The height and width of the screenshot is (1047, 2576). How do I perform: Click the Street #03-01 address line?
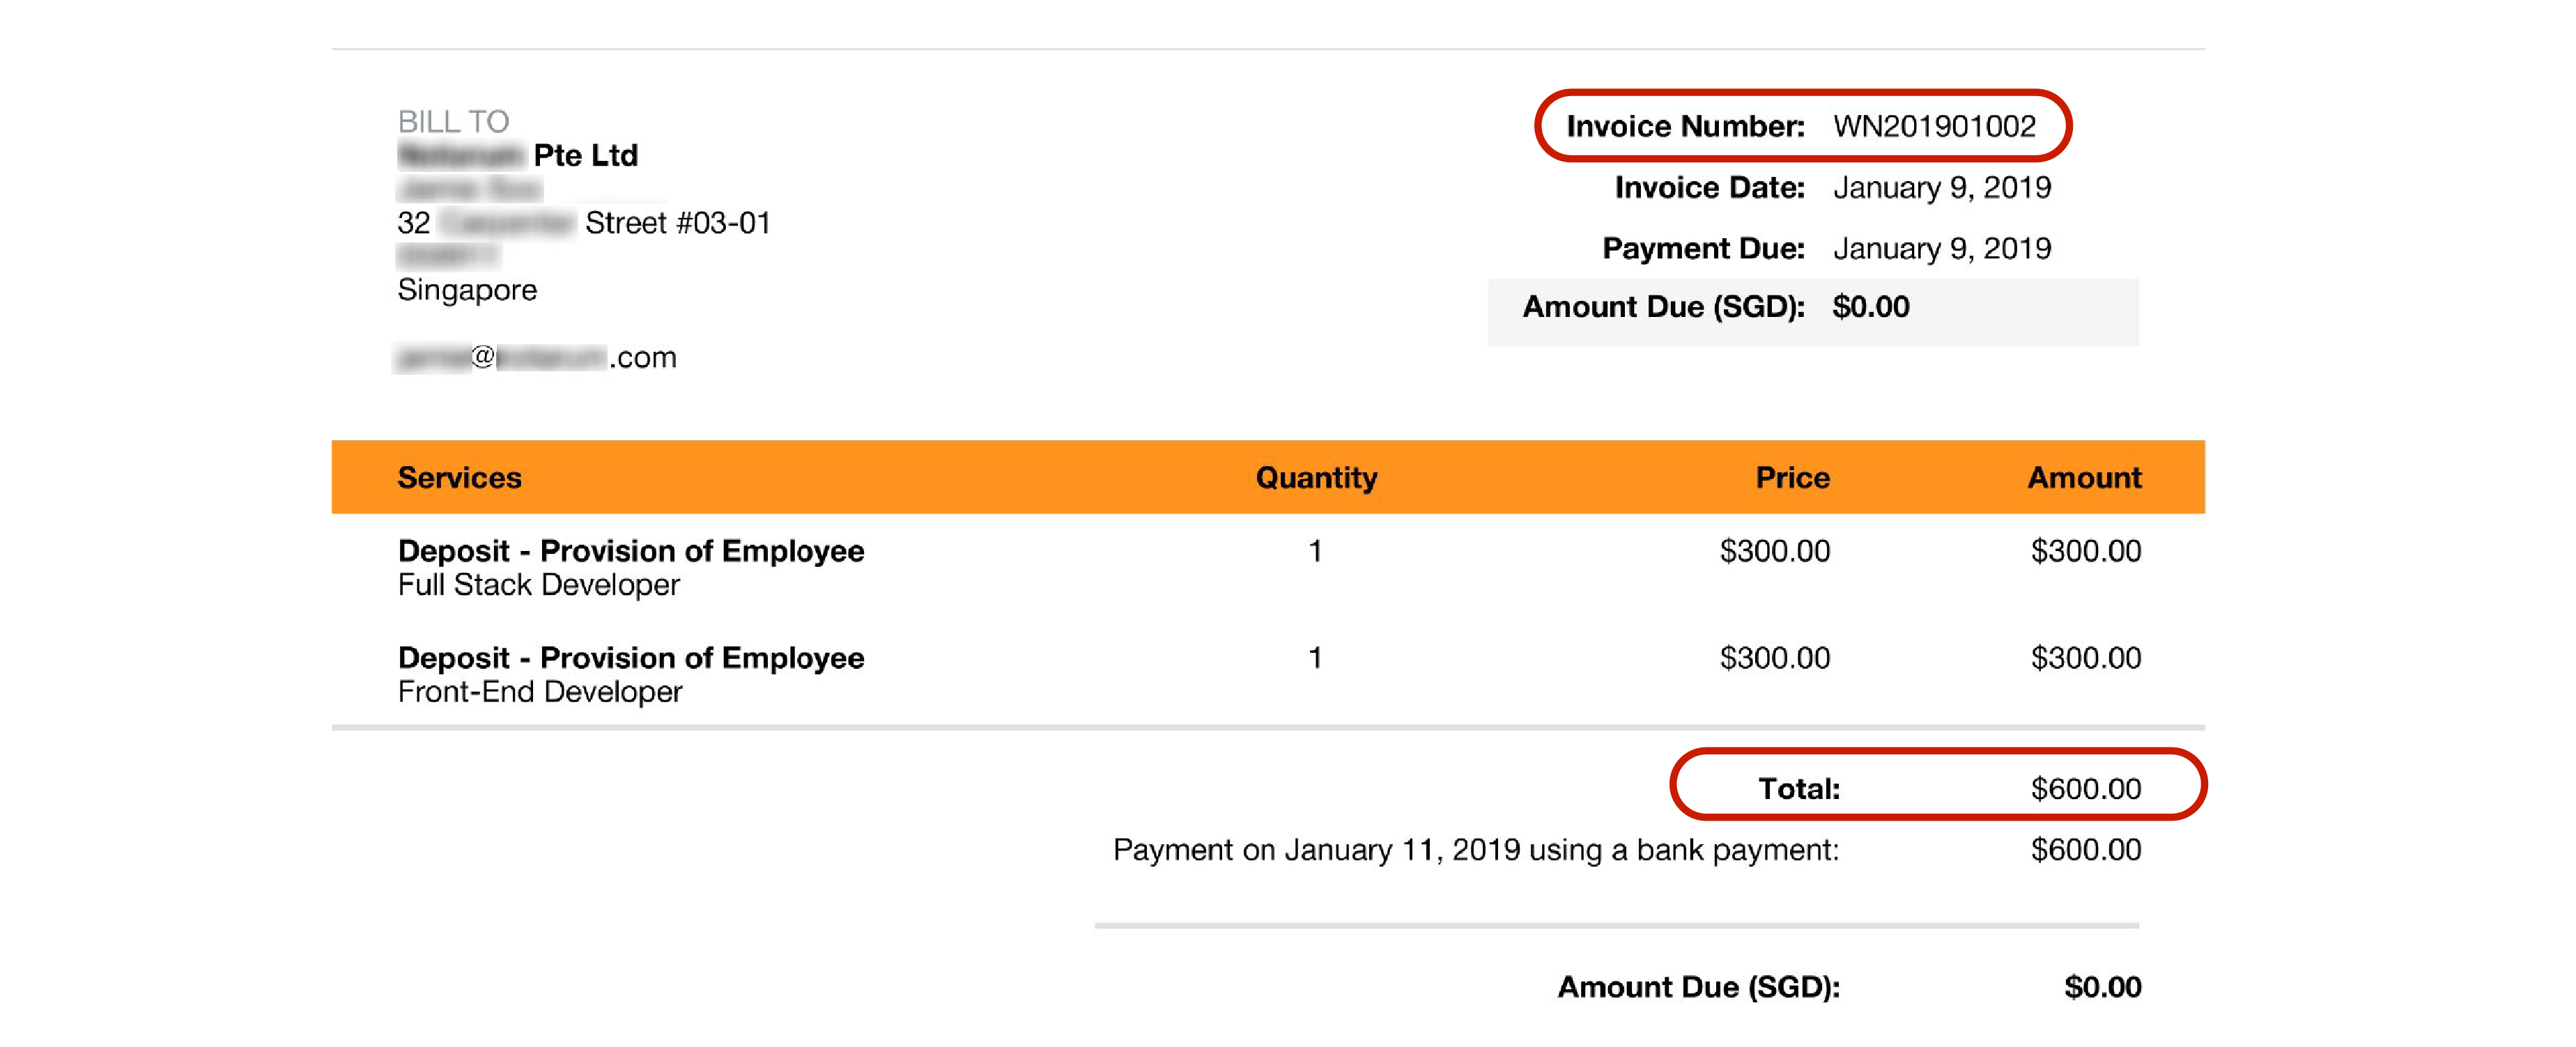[x=583, y=222]
